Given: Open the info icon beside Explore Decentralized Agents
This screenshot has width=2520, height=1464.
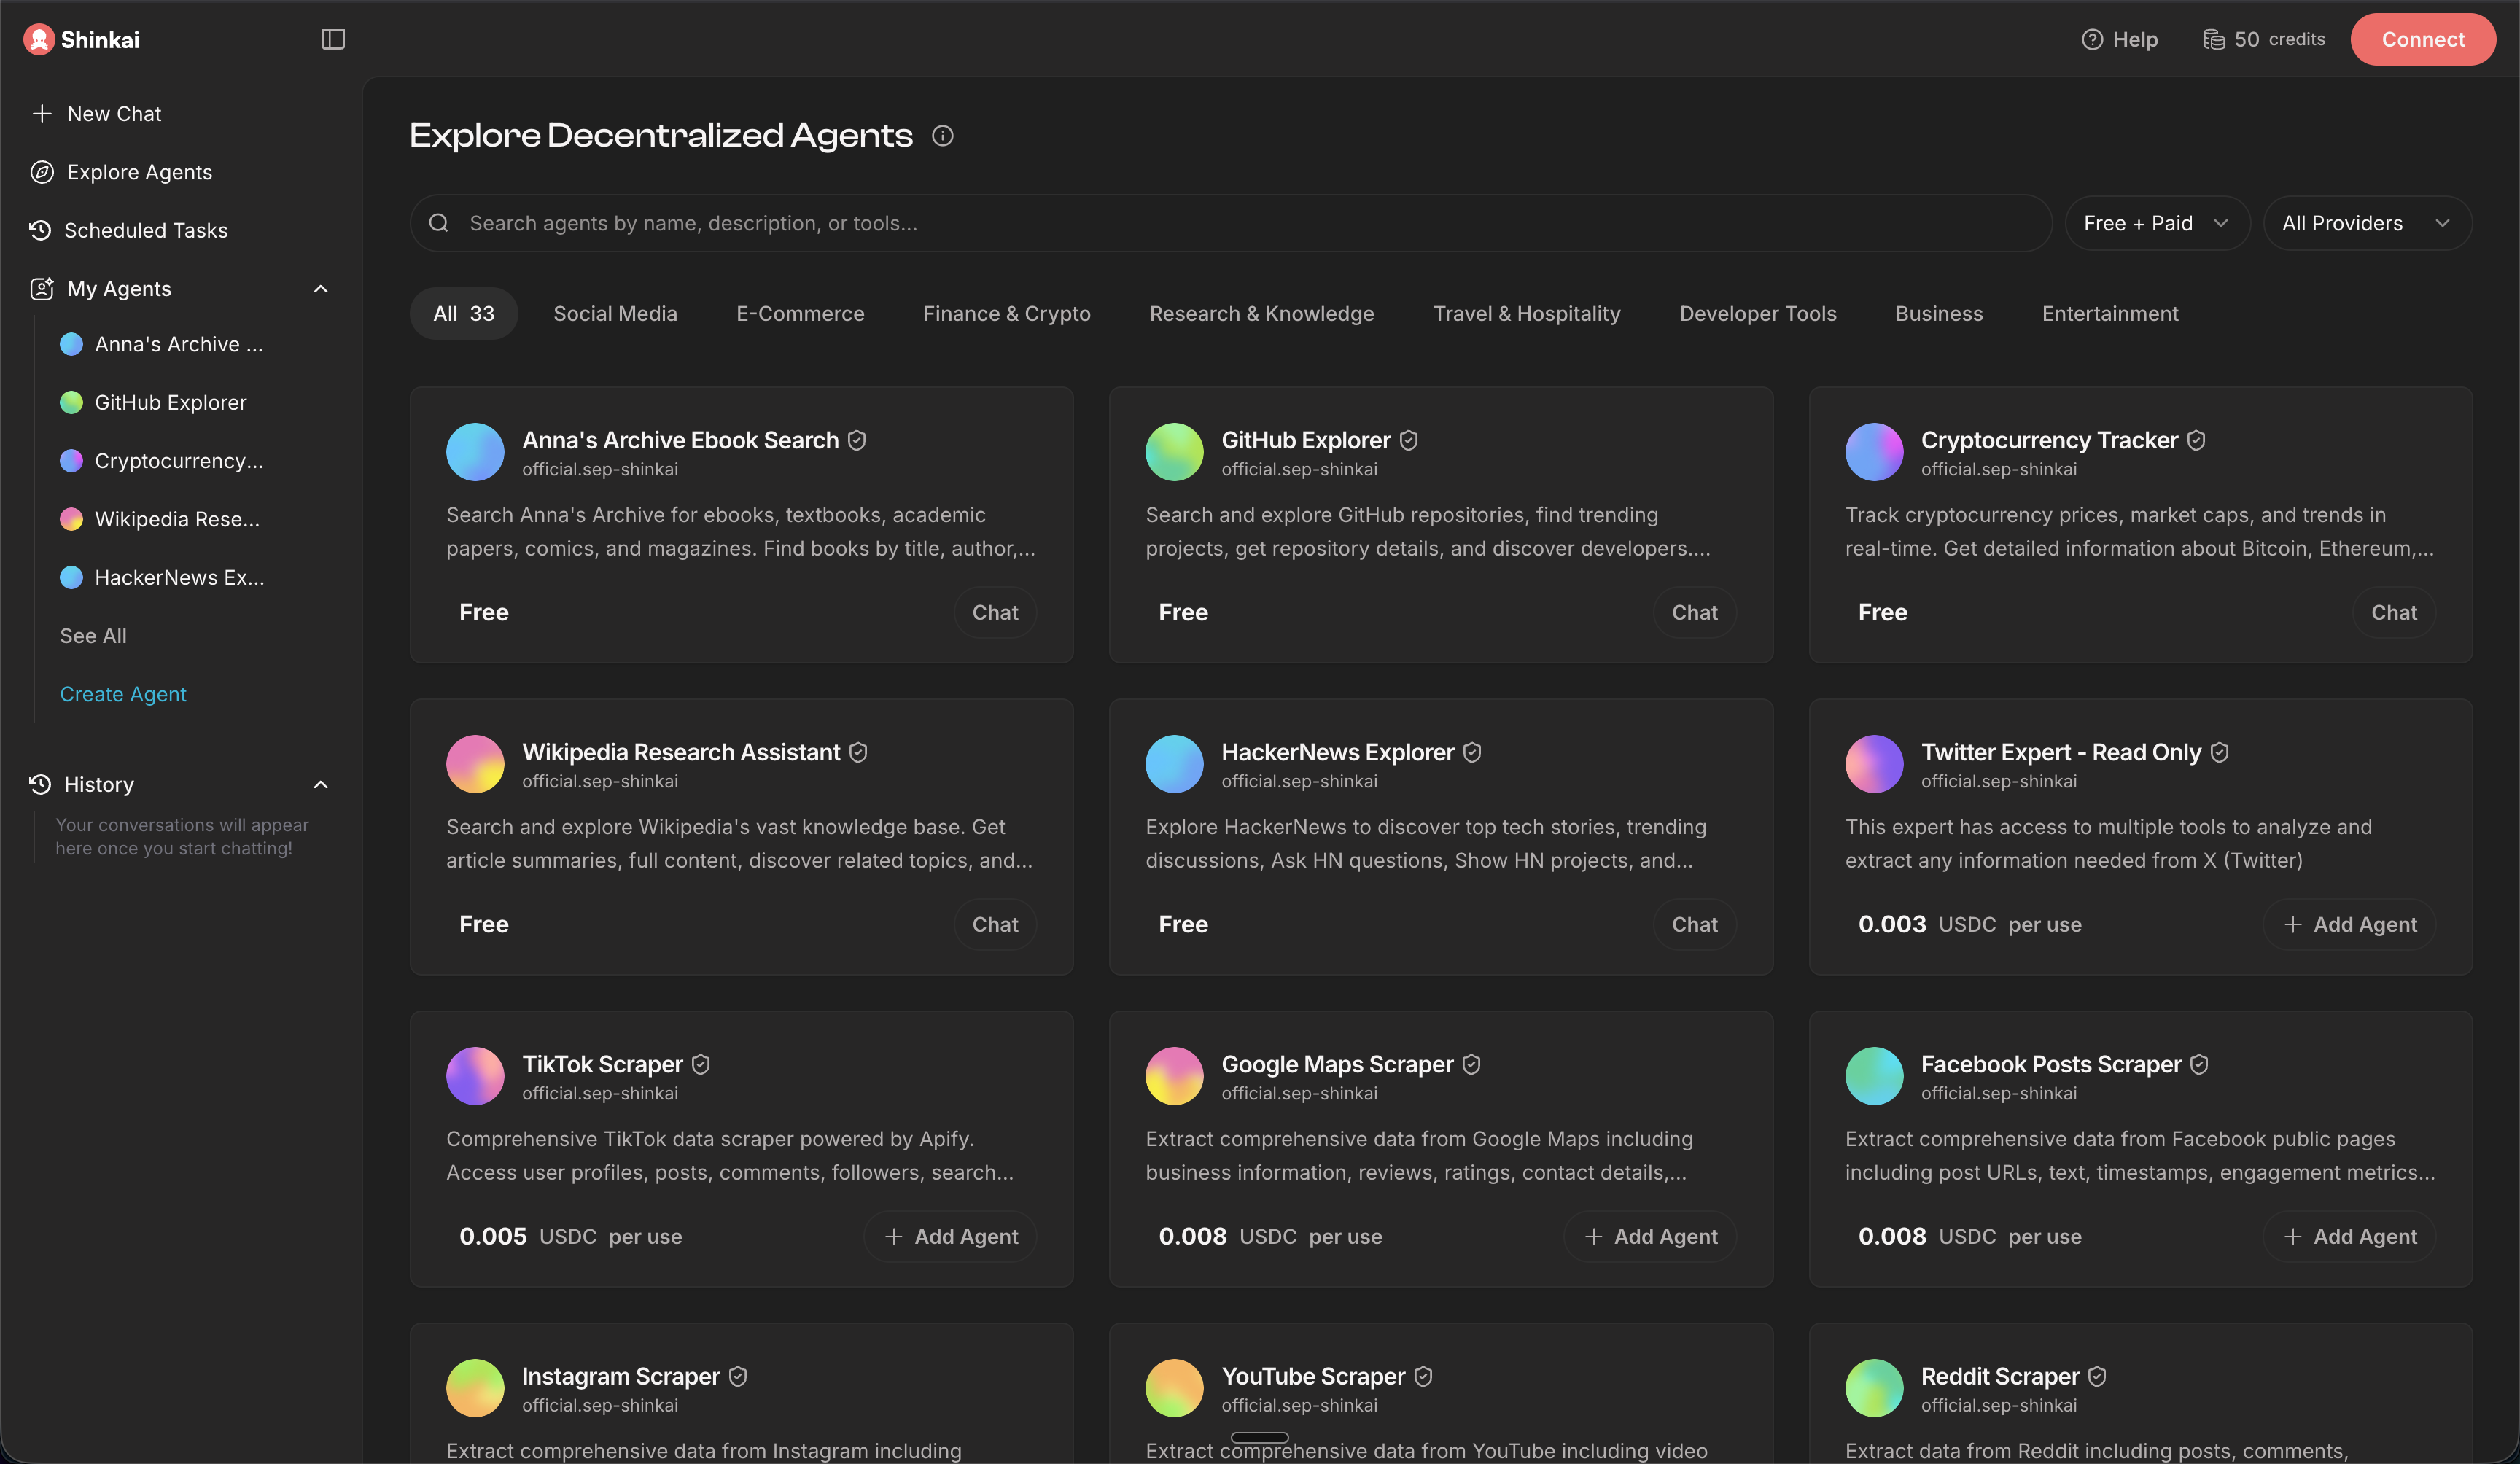Looking at the screenshot, I should [x=943, y=135].
